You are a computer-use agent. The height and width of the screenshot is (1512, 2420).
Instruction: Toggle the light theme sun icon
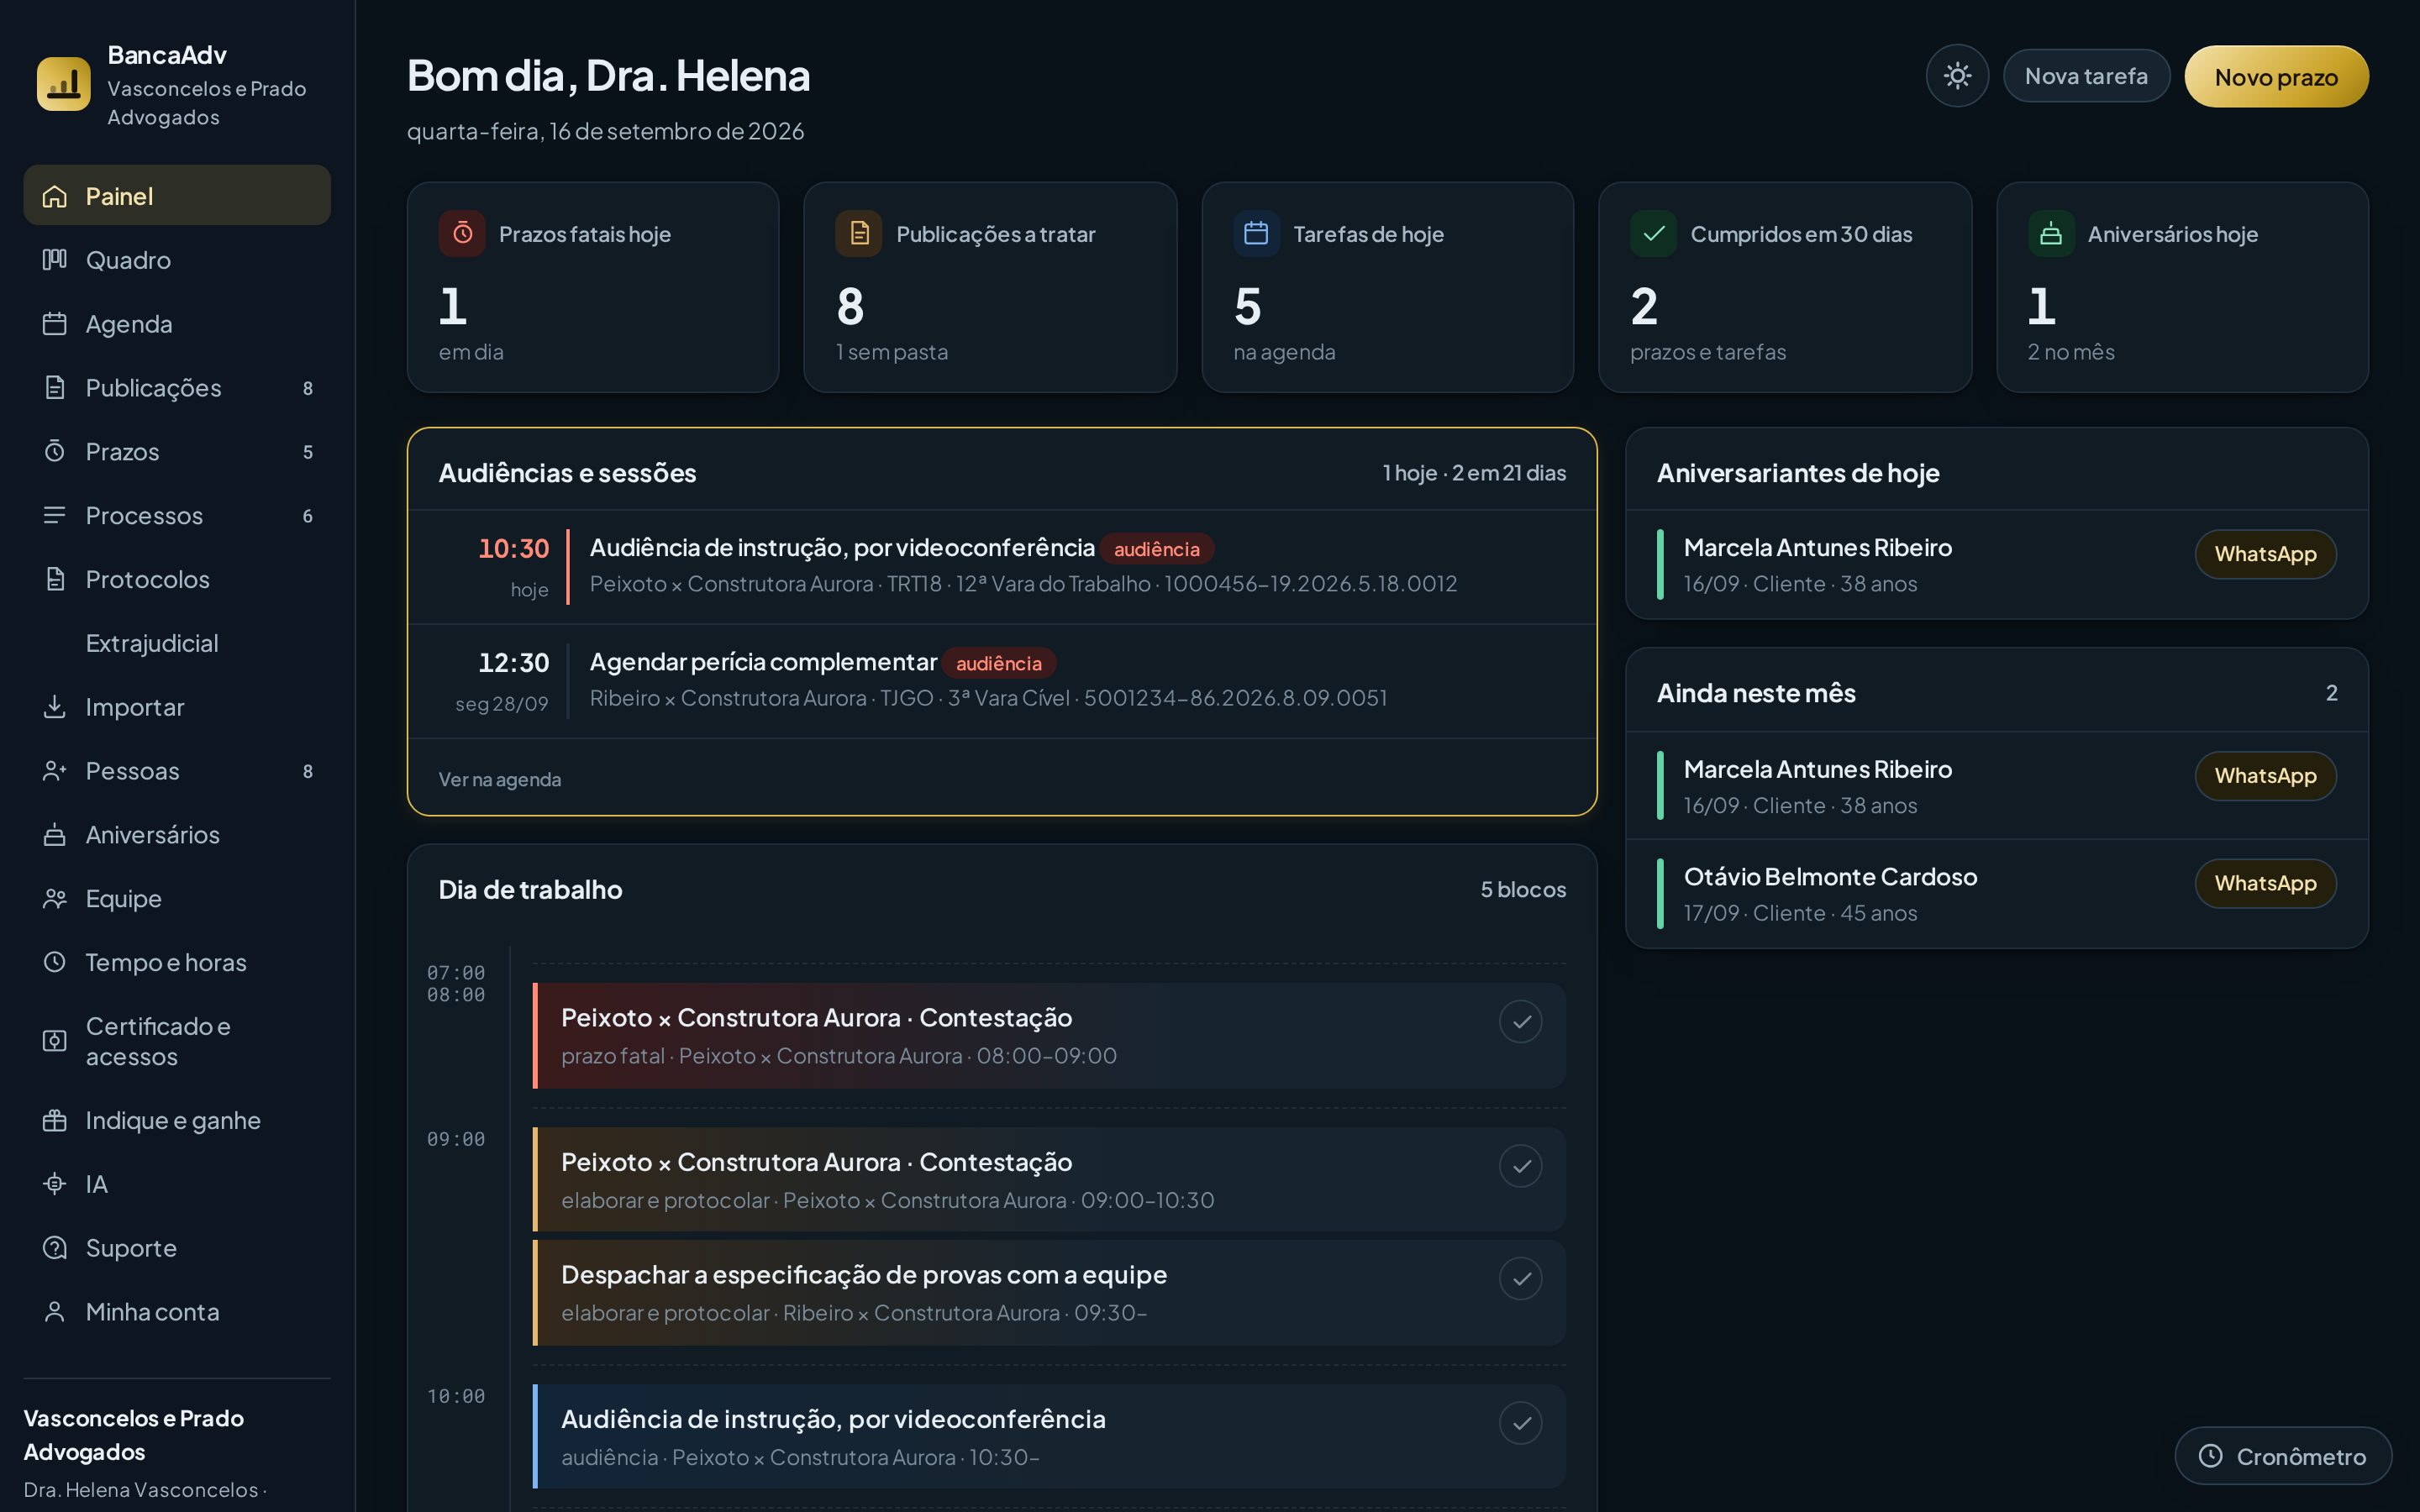1957,76
